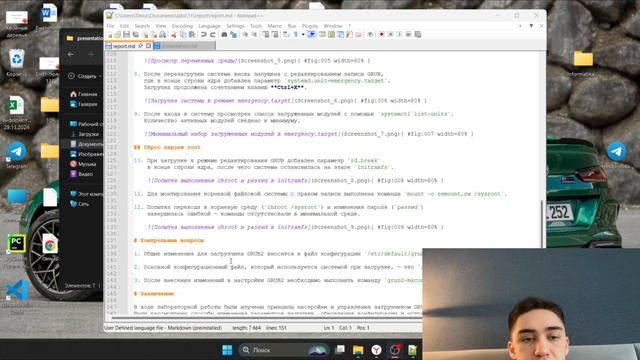
Task: Click the Ln 1 Col 1 status bar entry
Action: tap(338, 328)
